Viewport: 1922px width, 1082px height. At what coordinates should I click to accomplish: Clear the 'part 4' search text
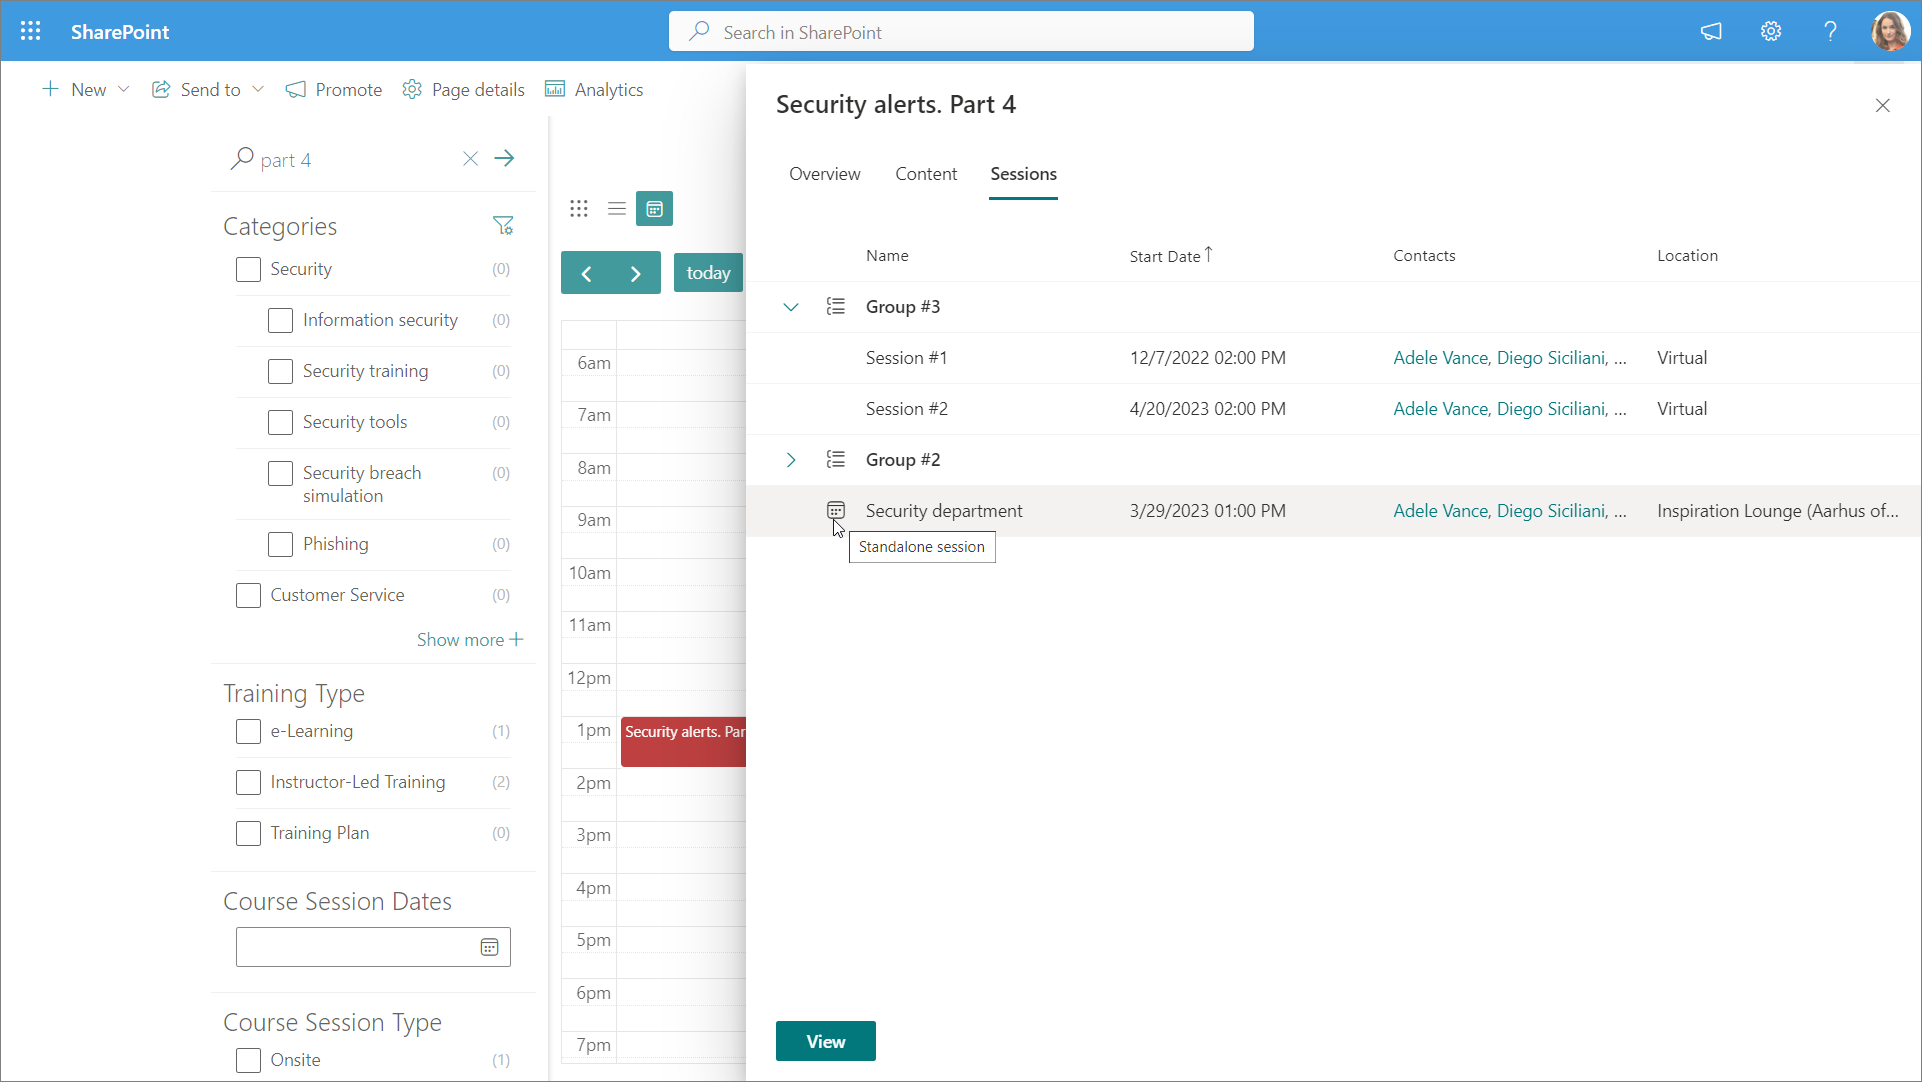470,159
